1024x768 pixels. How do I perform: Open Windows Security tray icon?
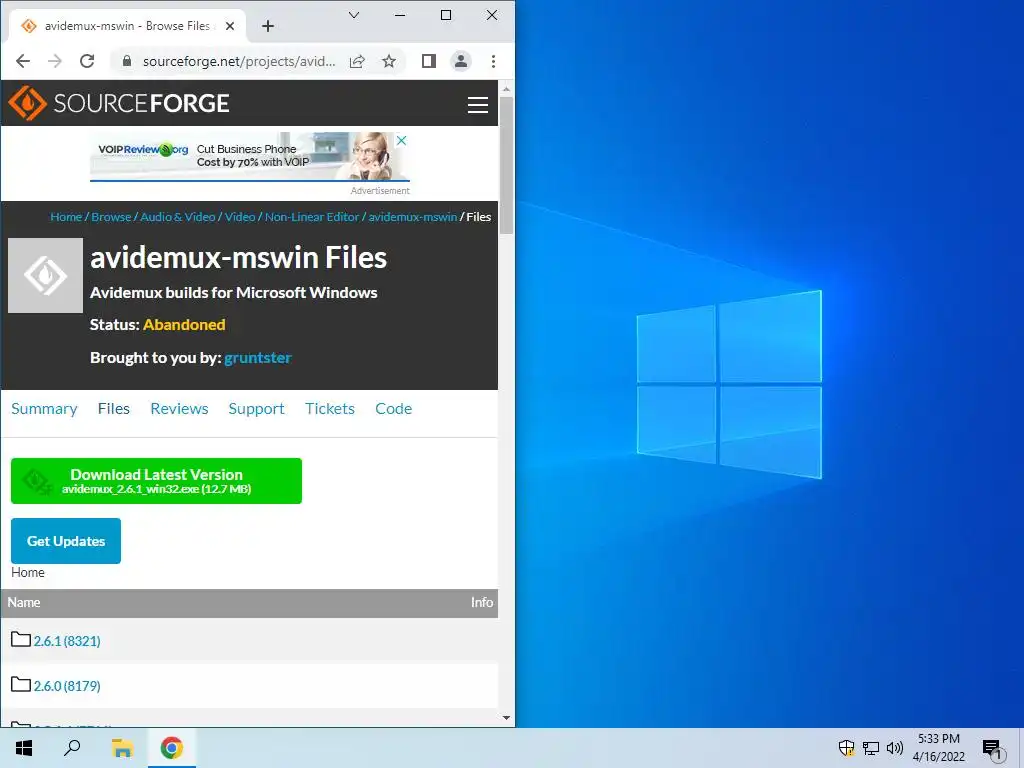[x=846, y=748]
